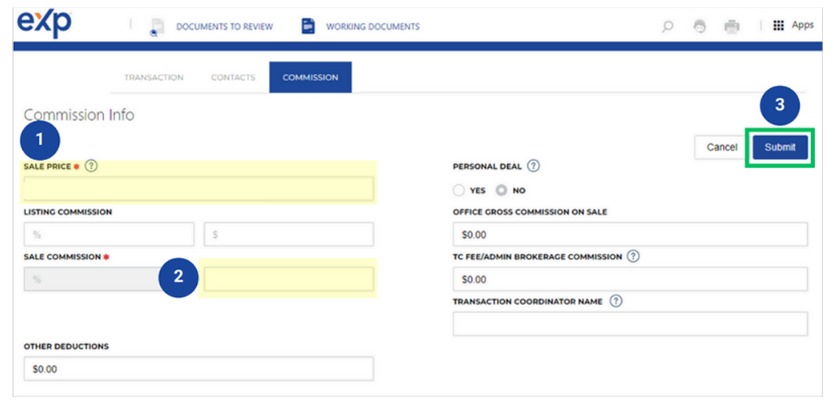
Task: Click Transaction Coordinator Name help icon
Action: pos(616,301)
